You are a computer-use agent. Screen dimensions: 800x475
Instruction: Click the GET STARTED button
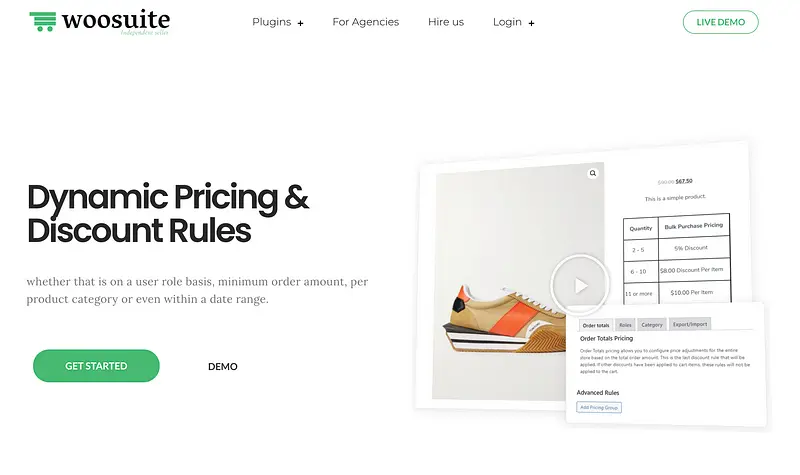pos(96,366)
